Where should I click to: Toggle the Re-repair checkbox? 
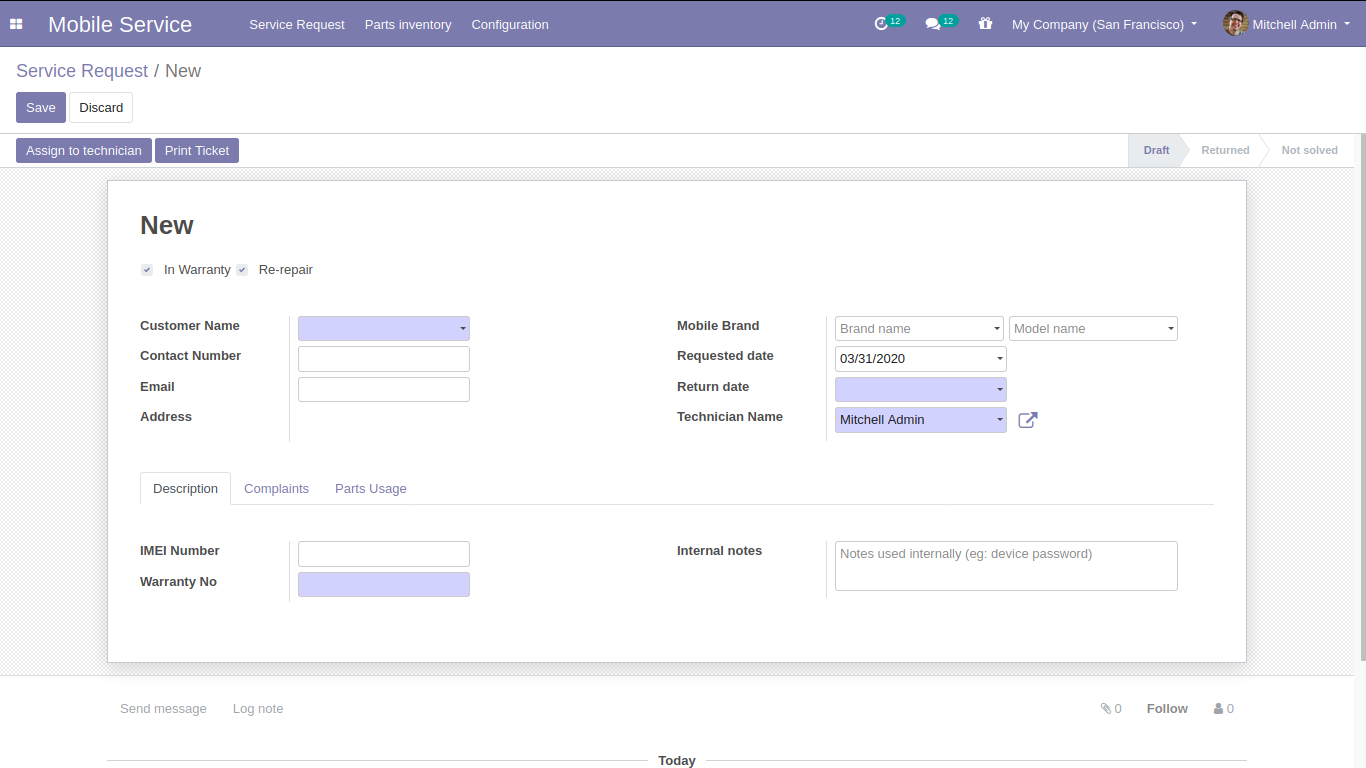tap(242, 270)
